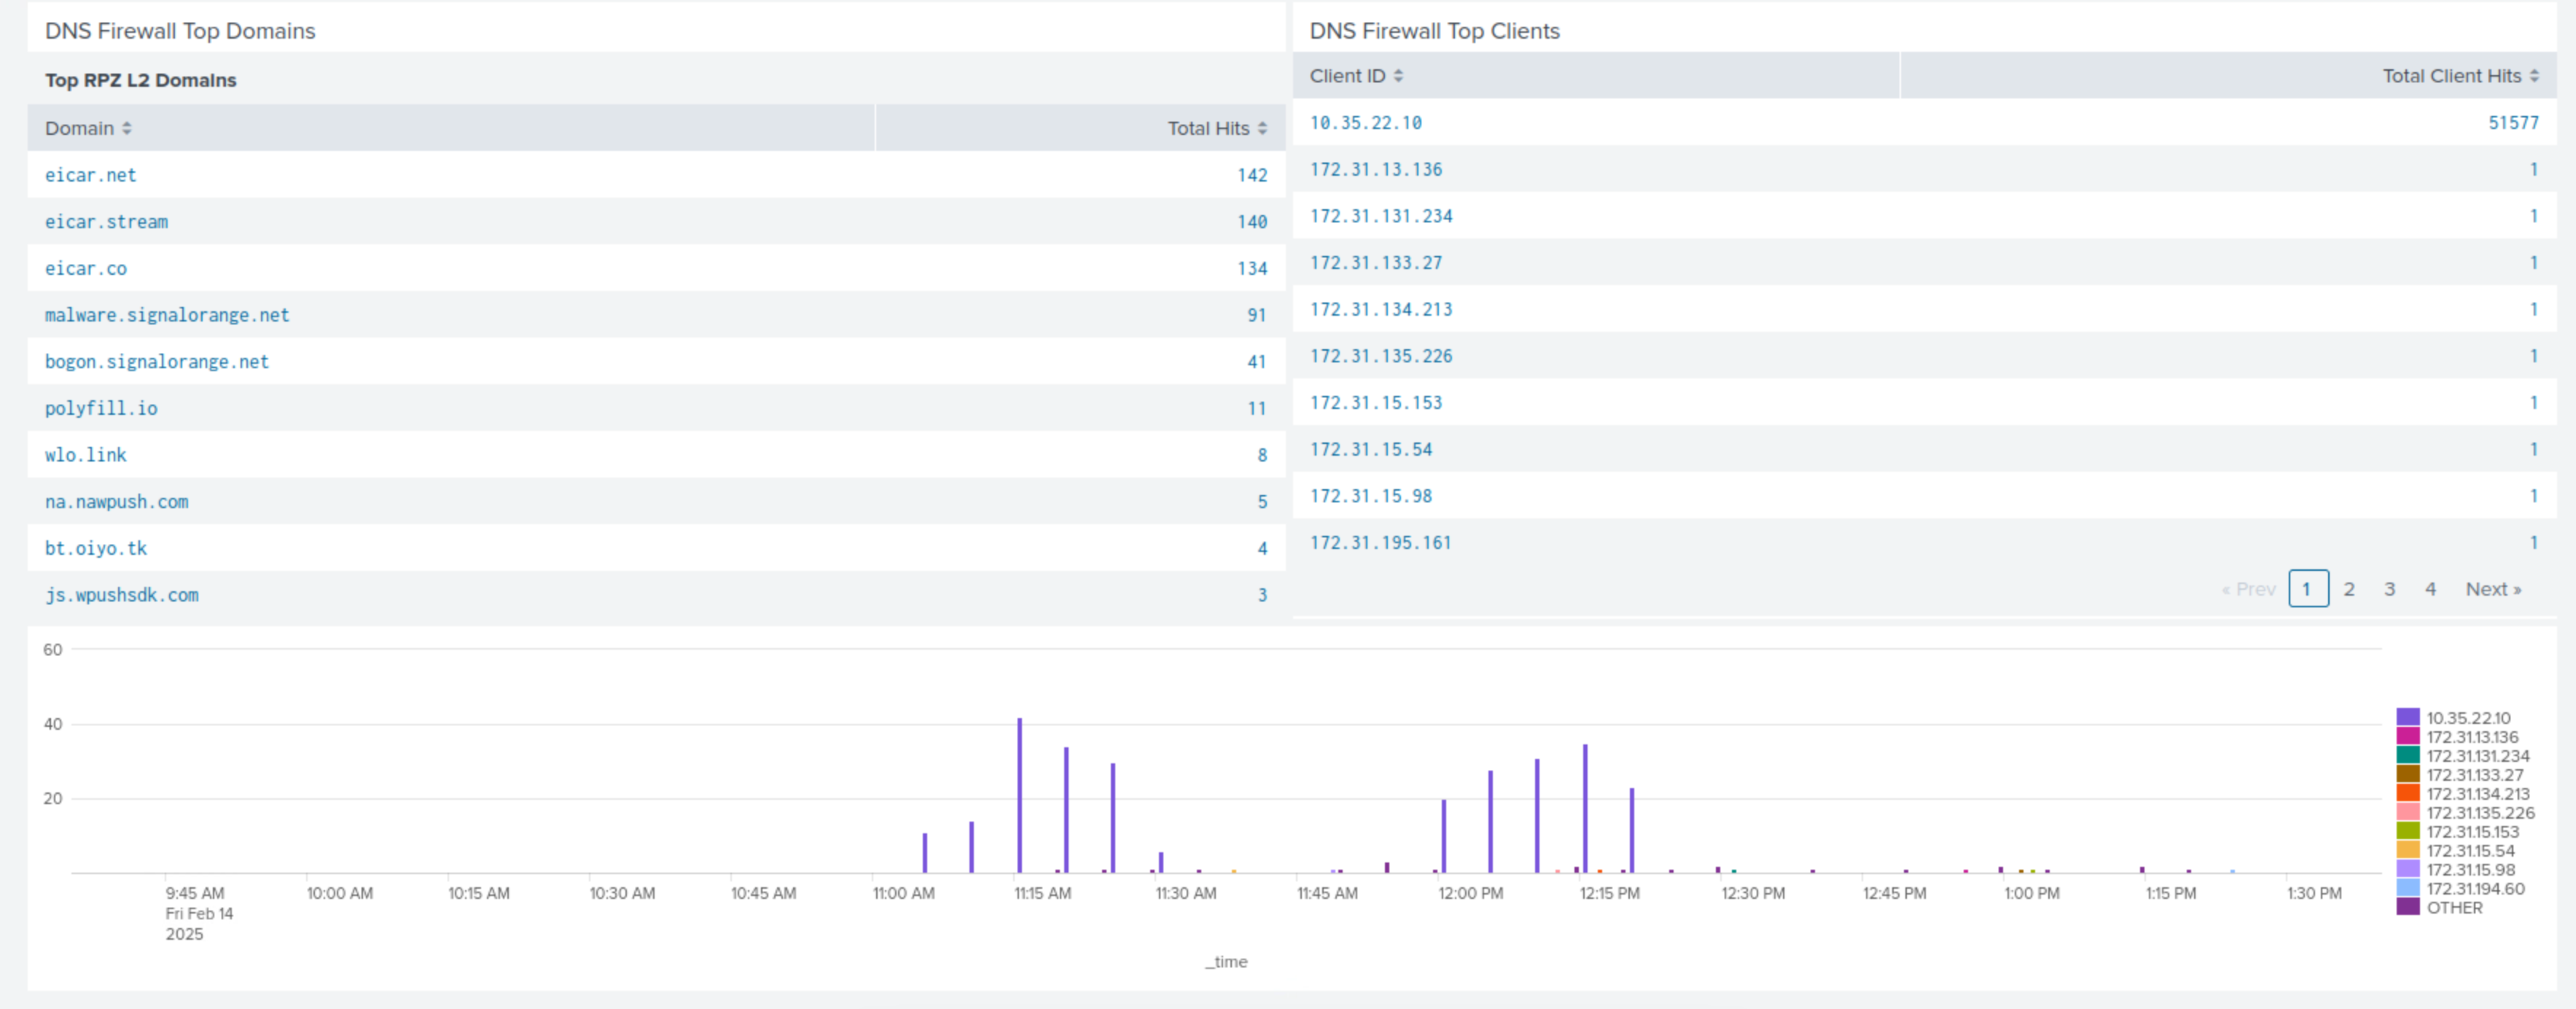2576x1009 pixels.
Task: Open client 10.35.22.10 drilldown
Action: pos(1365,123)
